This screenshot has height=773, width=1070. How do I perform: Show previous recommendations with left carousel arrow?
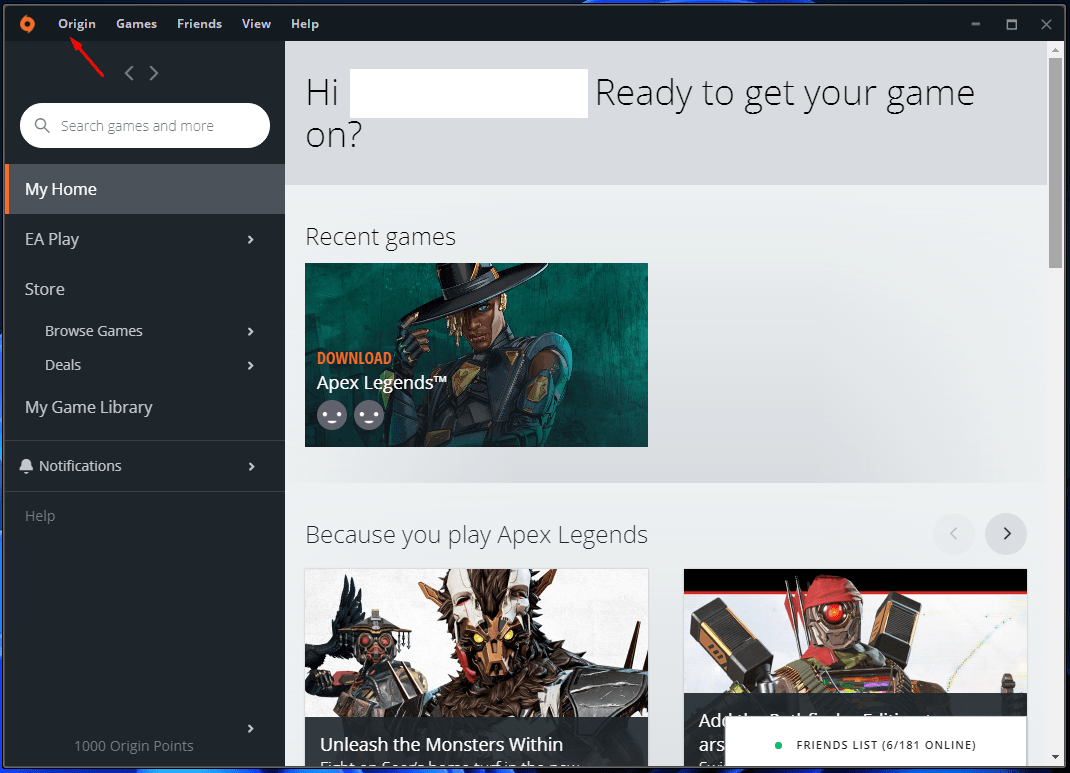pos(954,534)
